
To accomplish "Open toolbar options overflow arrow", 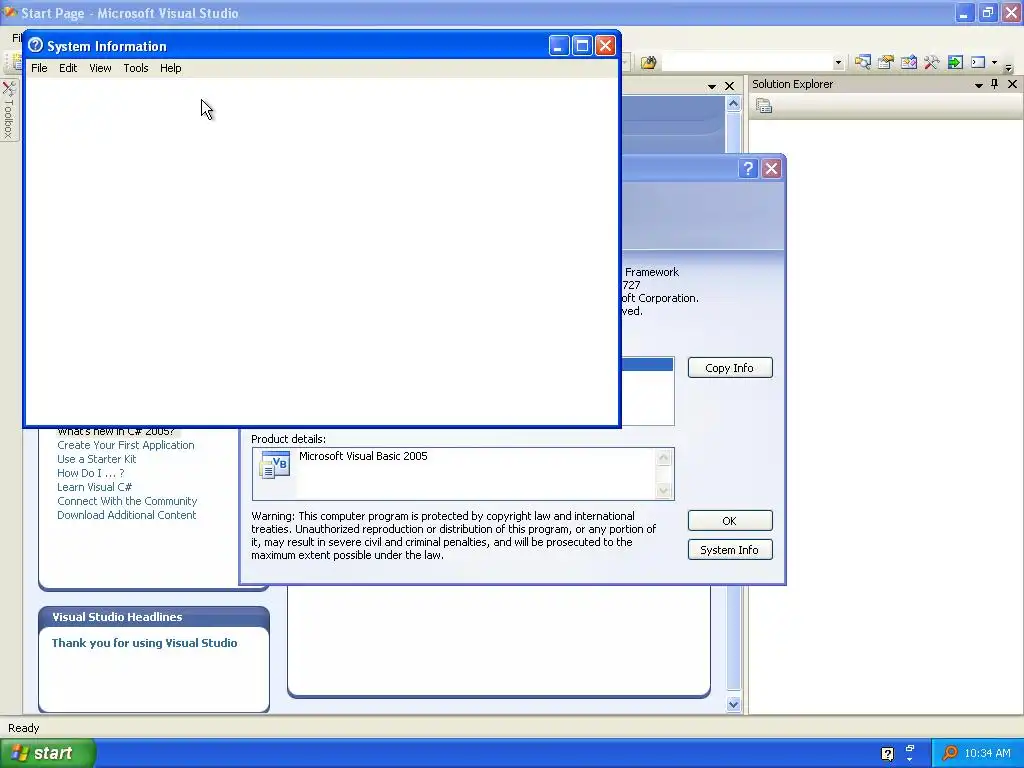I will pyautogui.click(x=1008, y=67).
